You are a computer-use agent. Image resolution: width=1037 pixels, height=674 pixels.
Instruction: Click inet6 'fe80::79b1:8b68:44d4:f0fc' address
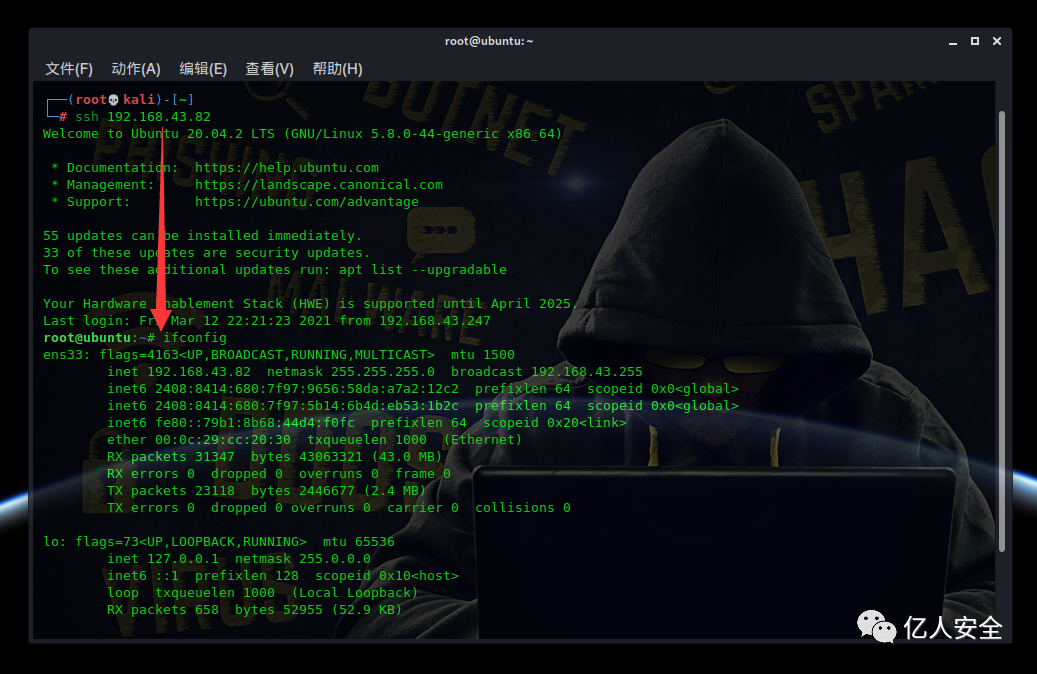point(255,423)
